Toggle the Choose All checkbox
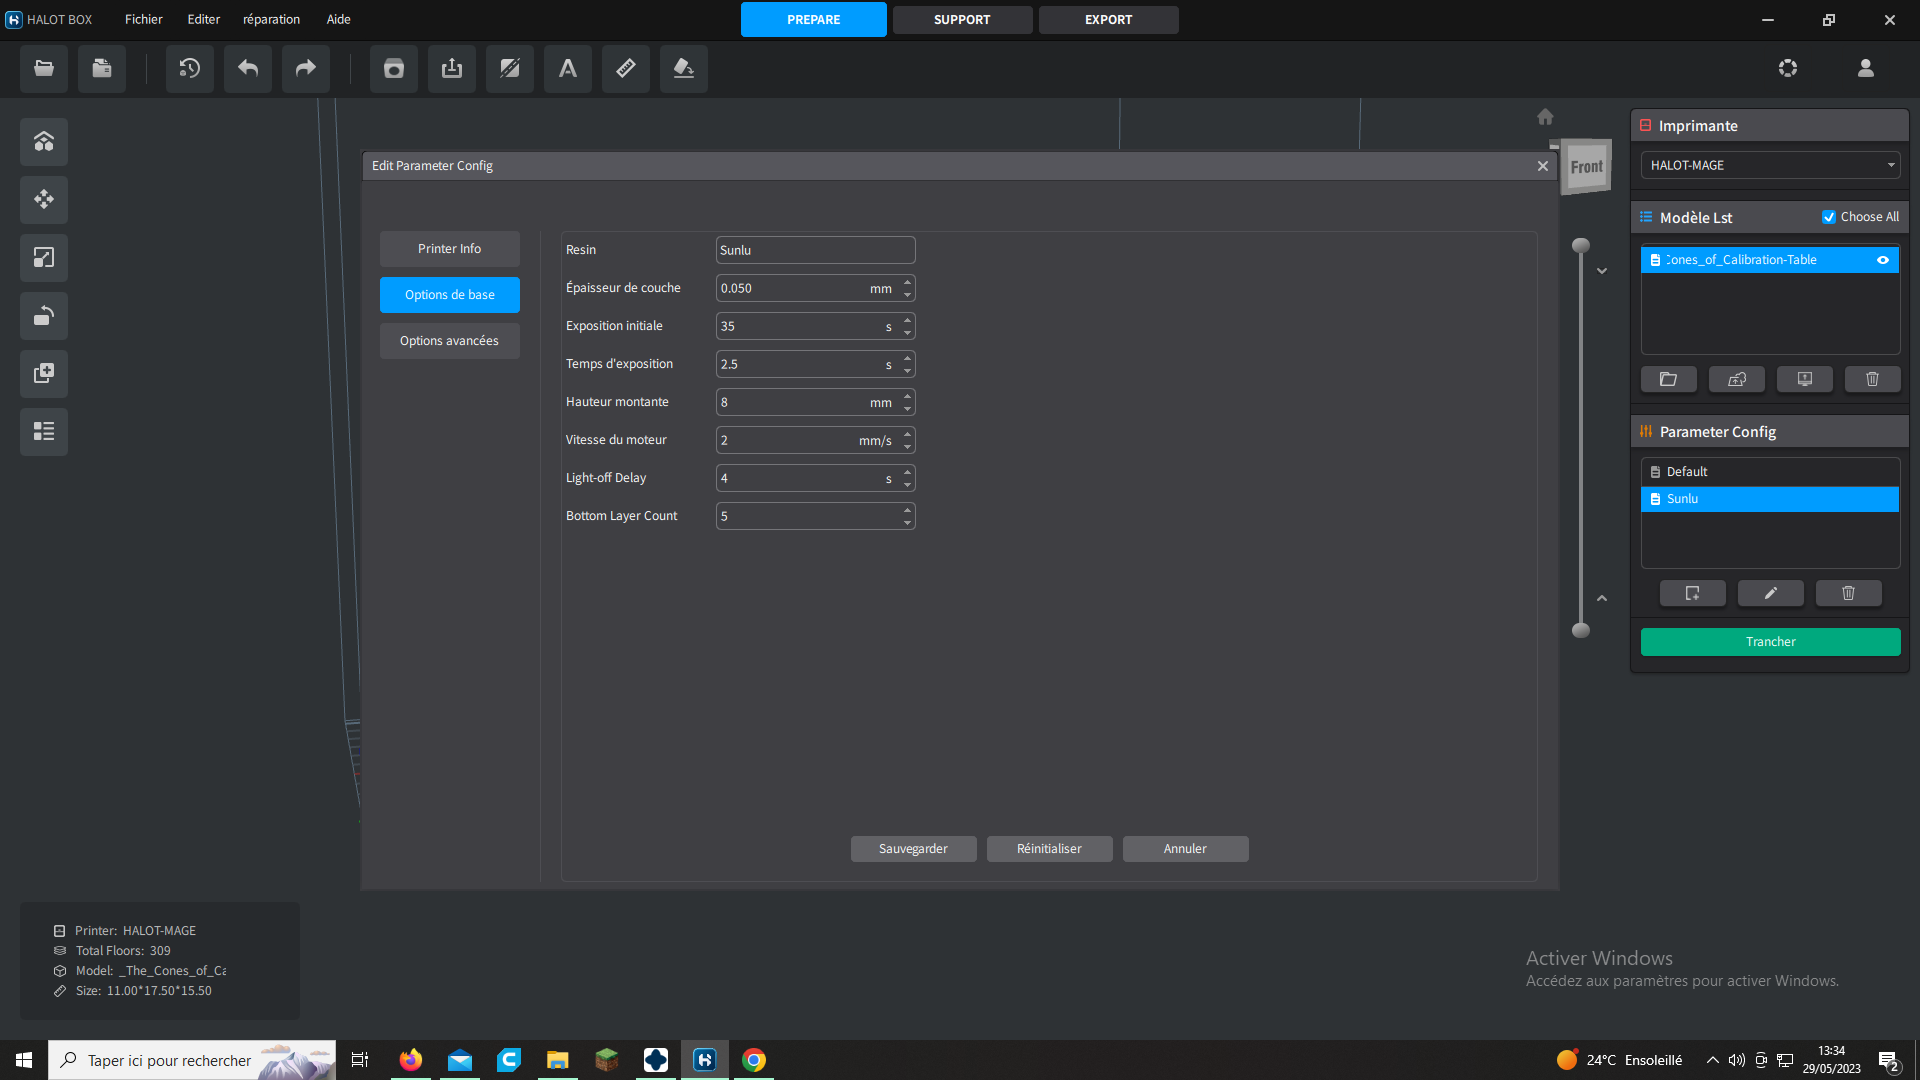Image resolution: width=1920 pixels, height=1080 pixels. click(1829, 217)
